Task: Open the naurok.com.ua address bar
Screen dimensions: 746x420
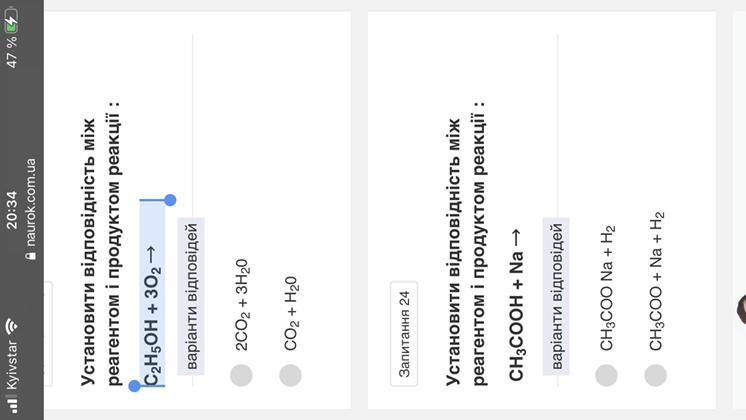Action: pyautogui.click(x=30, y=209)
